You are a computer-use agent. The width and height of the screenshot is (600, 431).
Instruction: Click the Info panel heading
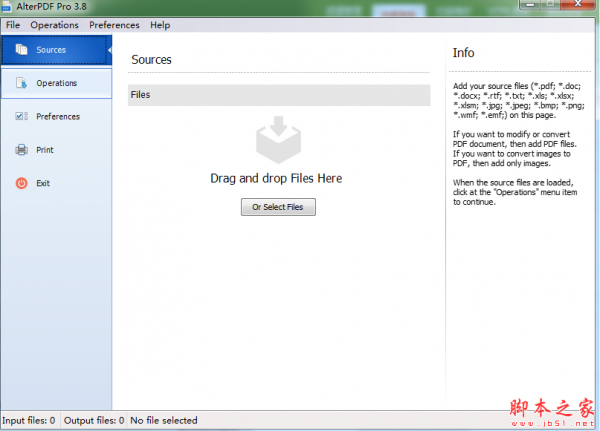pyautogui.click(x=463, y=52)
